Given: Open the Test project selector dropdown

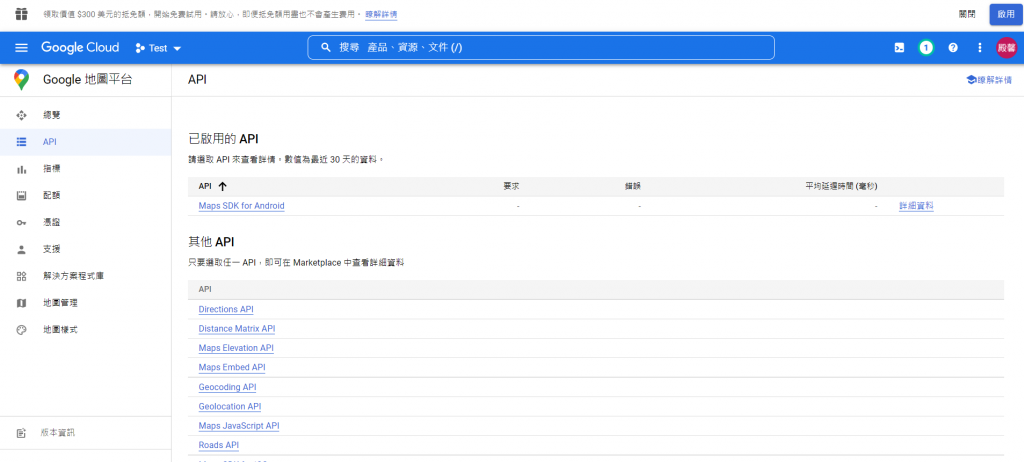Looking at the screenshot, I should pos(158,48).
